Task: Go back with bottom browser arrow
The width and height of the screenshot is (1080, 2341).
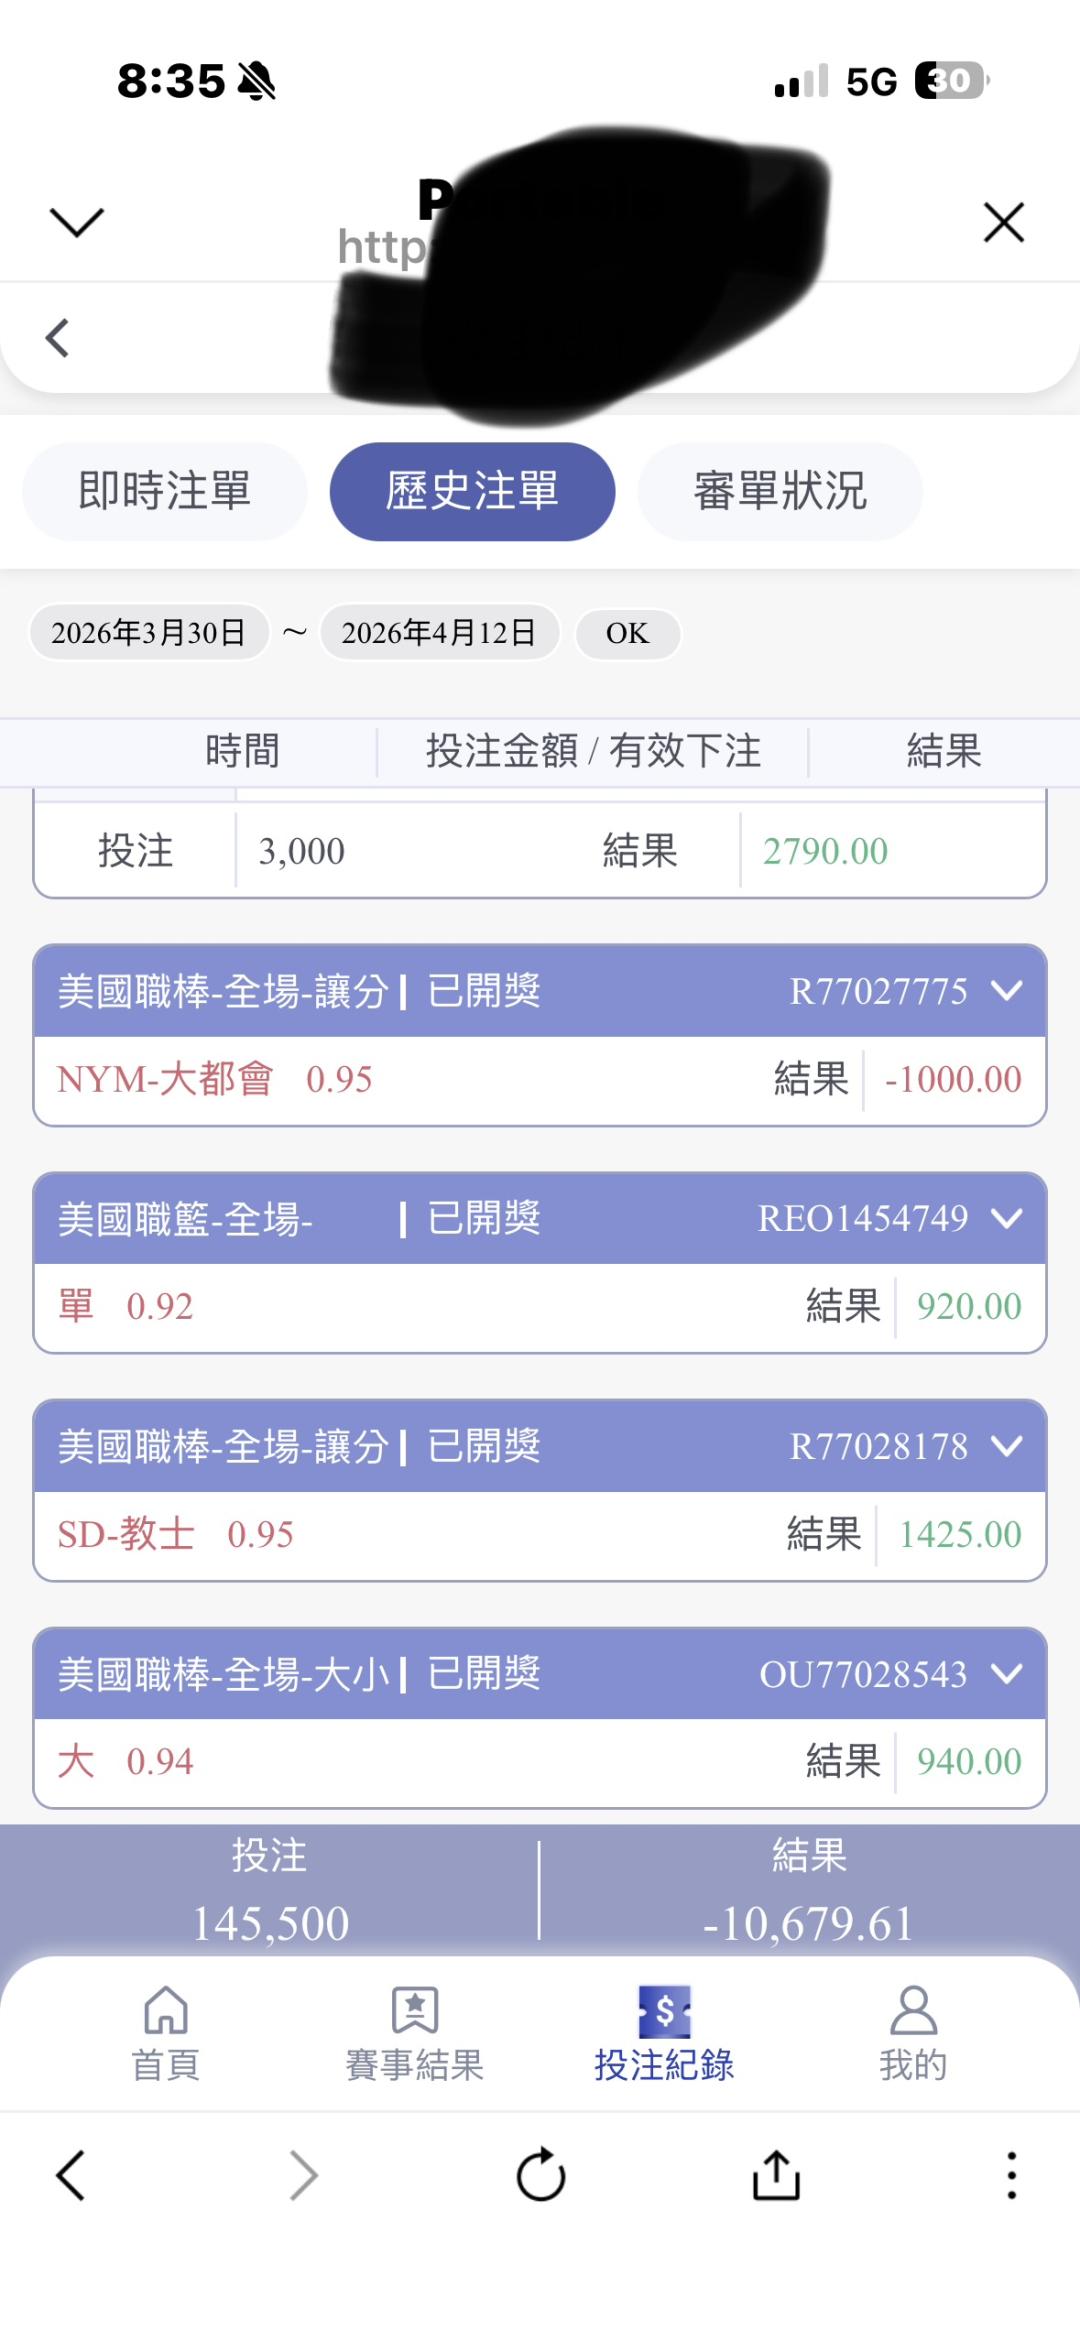Action: (x=71, y=2175)
